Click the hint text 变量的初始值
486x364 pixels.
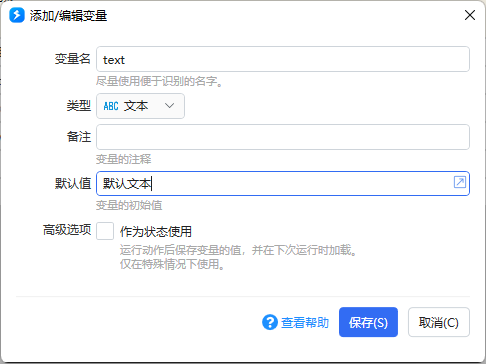[x=129, y=205]
